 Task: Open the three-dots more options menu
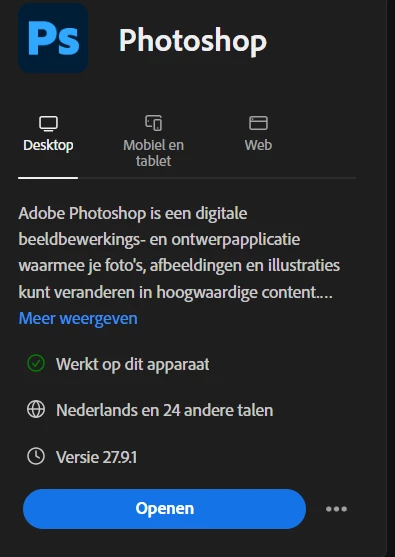tap(336, 509)
